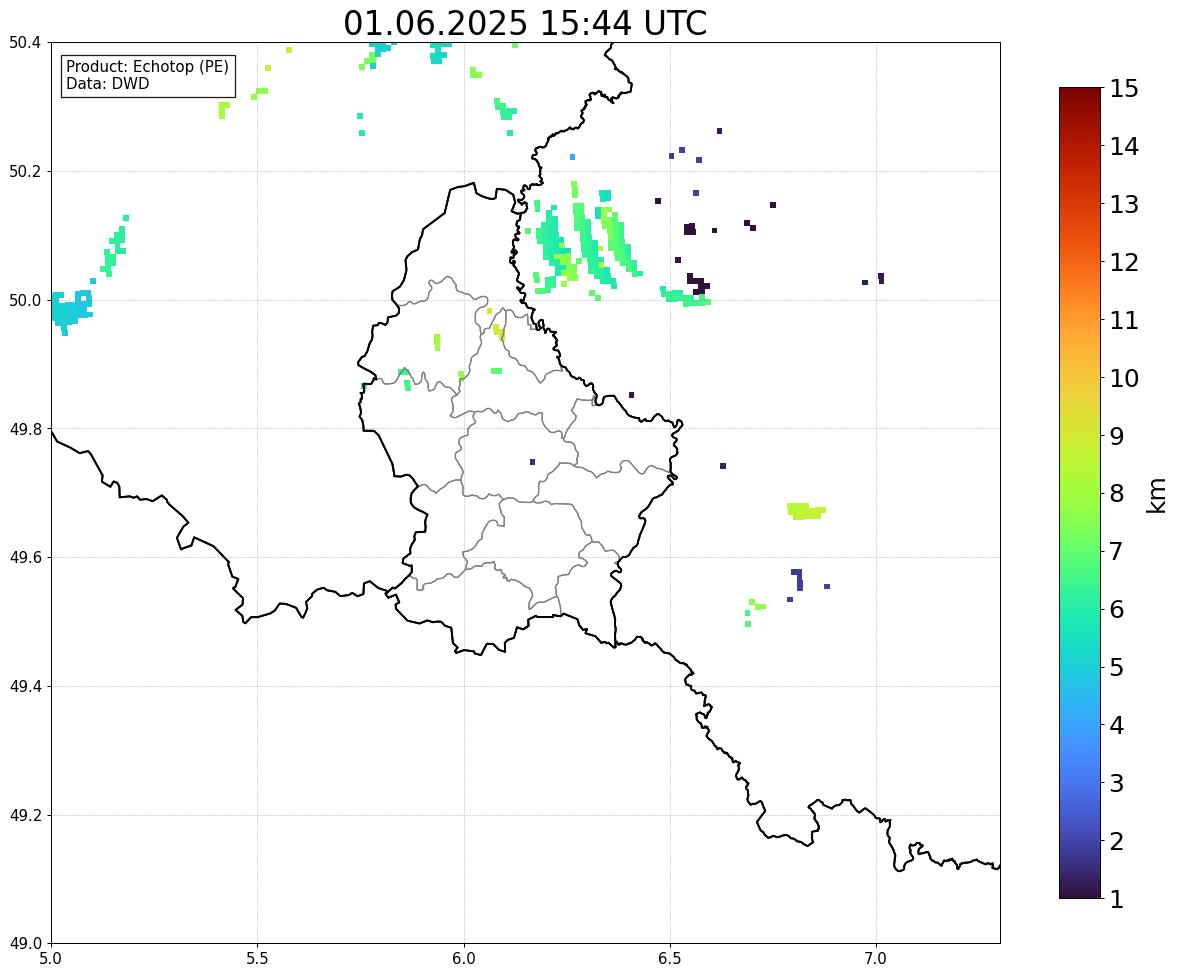Click colorbar tick label 12
1178x976 pixels.
[x=1124, y=262]
